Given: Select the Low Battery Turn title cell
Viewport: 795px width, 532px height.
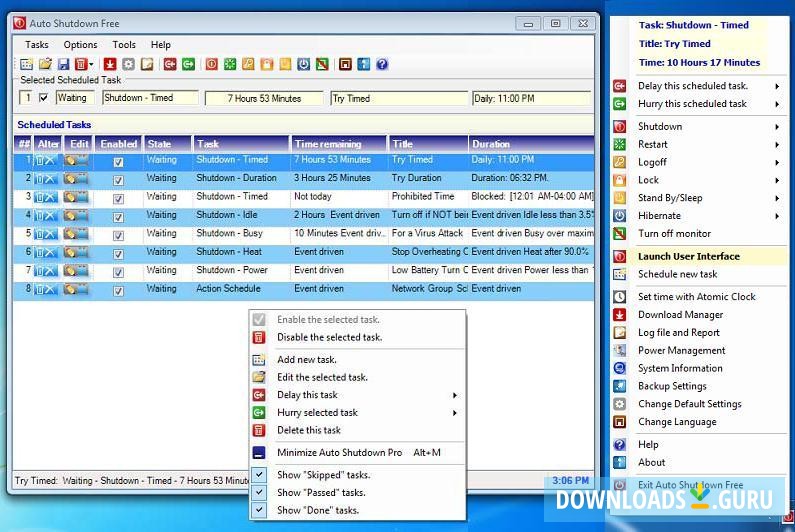Looking at the screenshot, I should [x=429, y=270].
